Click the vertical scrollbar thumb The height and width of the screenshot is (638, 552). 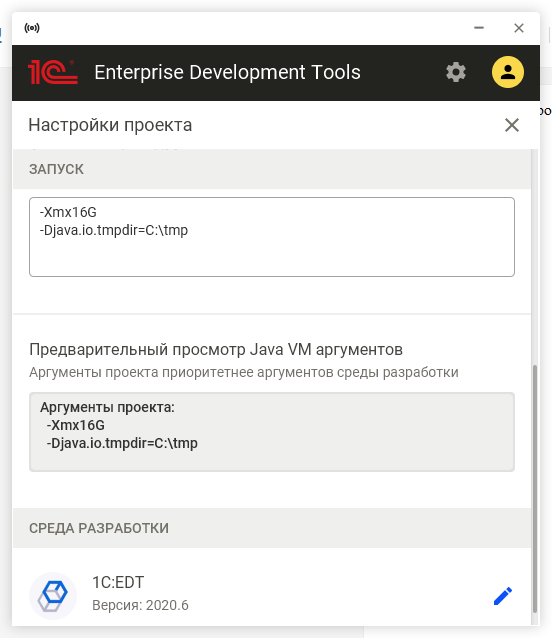click(x=535, y=488)
